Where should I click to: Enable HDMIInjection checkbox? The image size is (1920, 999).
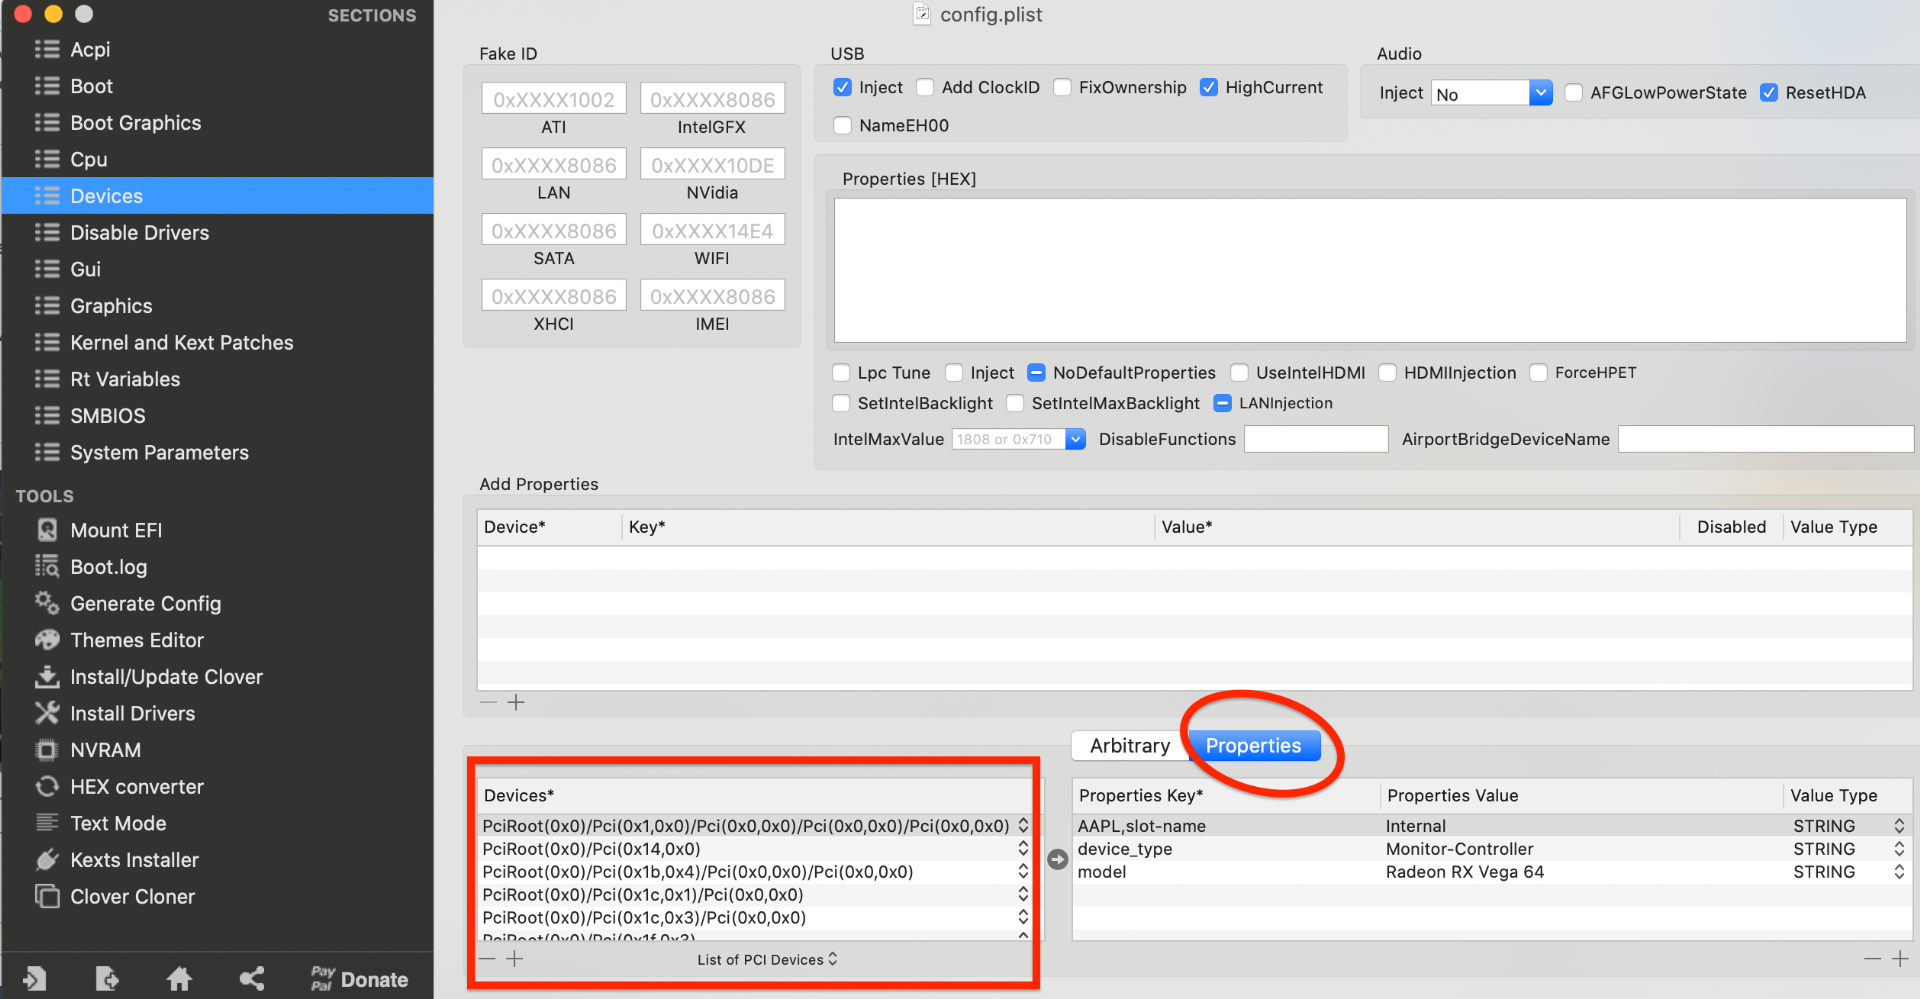click(1388, 373)
